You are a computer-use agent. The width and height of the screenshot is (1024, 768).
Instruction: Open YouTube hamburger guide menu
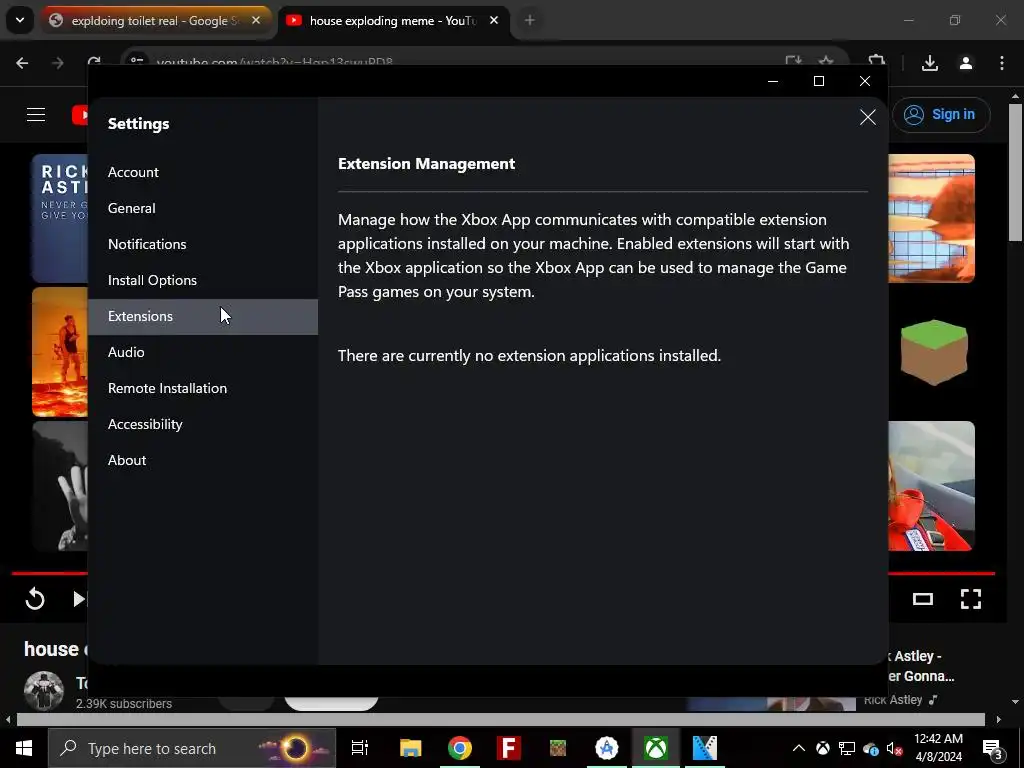click(x=36, y=115)
